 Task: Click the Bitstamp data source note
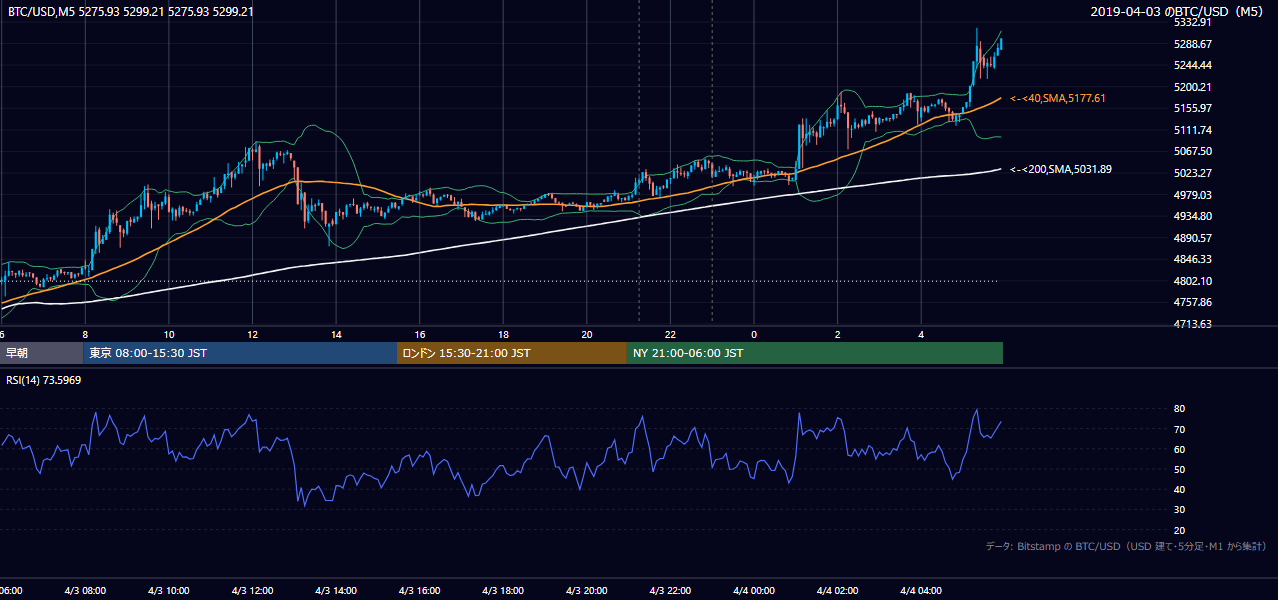coord(1126,546)
